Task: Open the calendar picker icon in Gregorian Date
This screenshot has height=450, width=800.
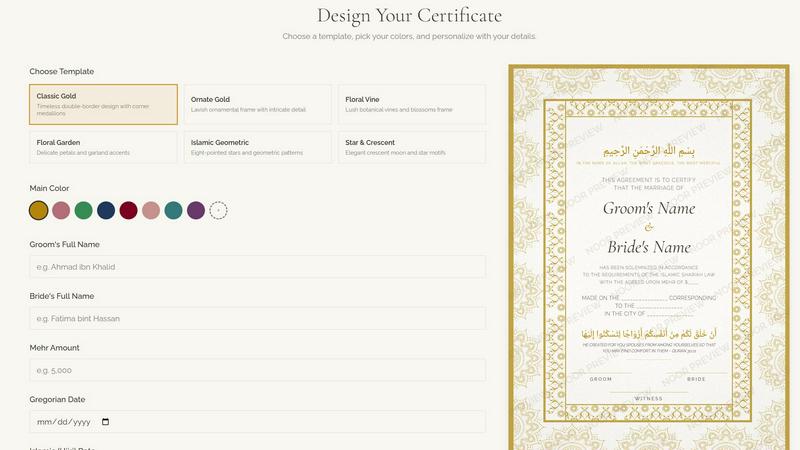Action: (x=106, y=422)
